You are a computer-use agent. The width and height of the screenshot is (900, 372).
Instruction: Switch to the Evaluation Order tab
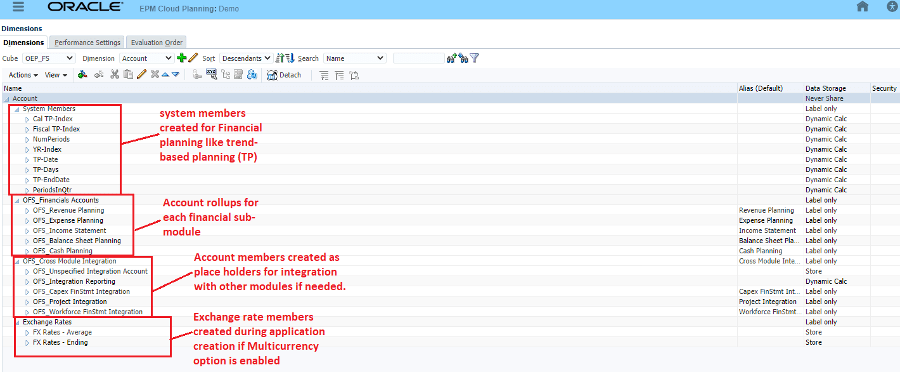[157, 42]
